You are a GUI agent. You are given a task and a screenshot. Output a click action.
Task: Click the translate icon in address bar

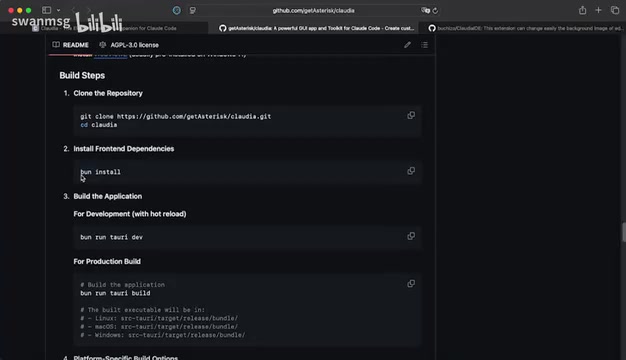(x=425, y=10)
